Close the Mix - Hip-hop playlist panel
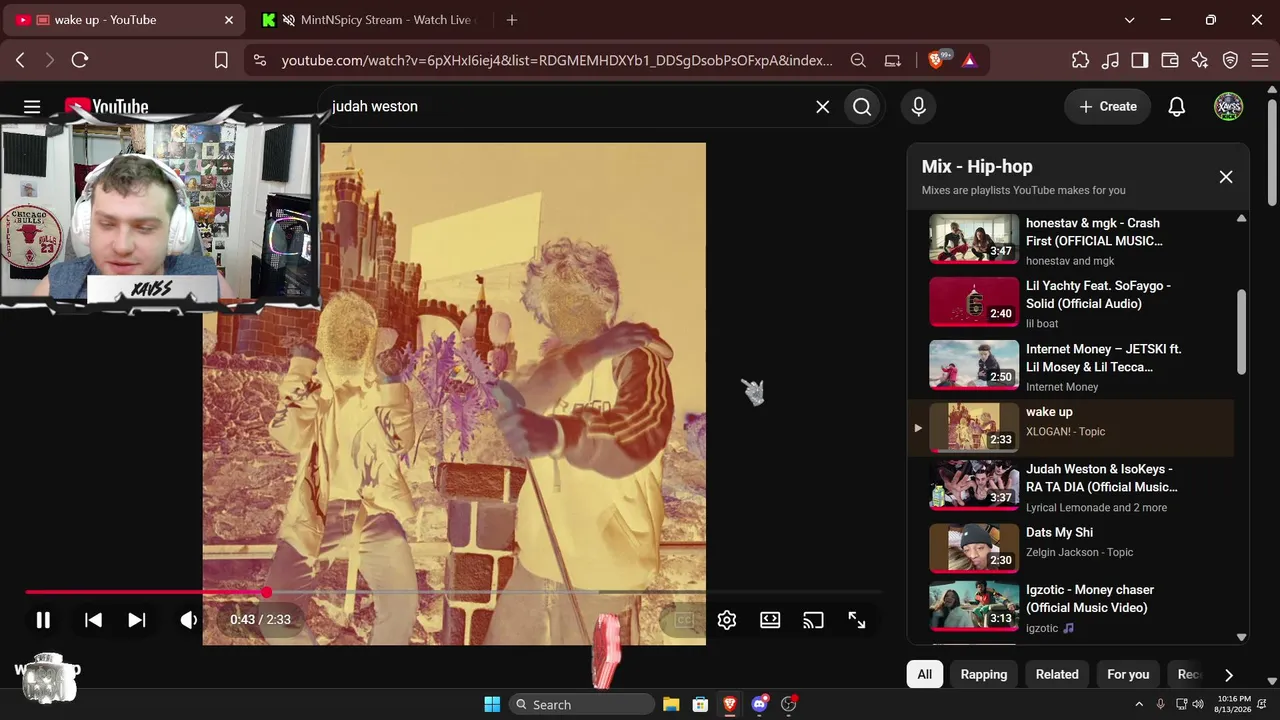1280x720 pixels. [1226, 177]
